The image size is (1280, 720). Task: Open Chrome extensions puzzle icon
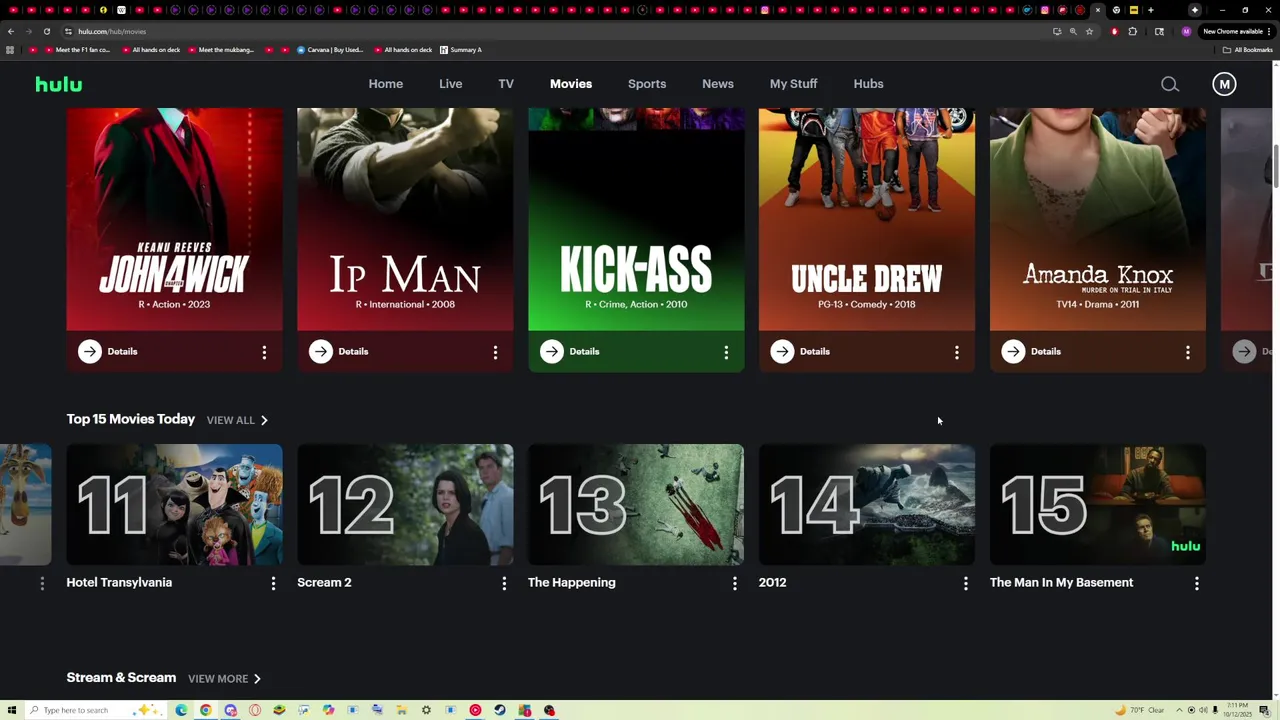(1133, 31)
